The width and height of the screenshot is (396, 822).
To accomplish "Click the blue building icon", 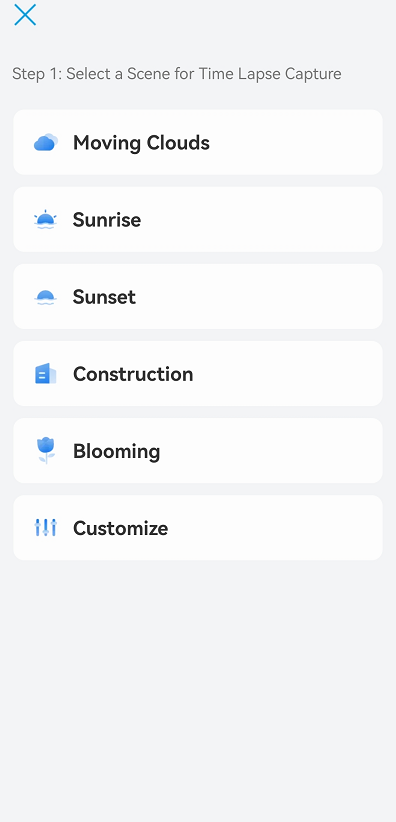I will (46, 374).
